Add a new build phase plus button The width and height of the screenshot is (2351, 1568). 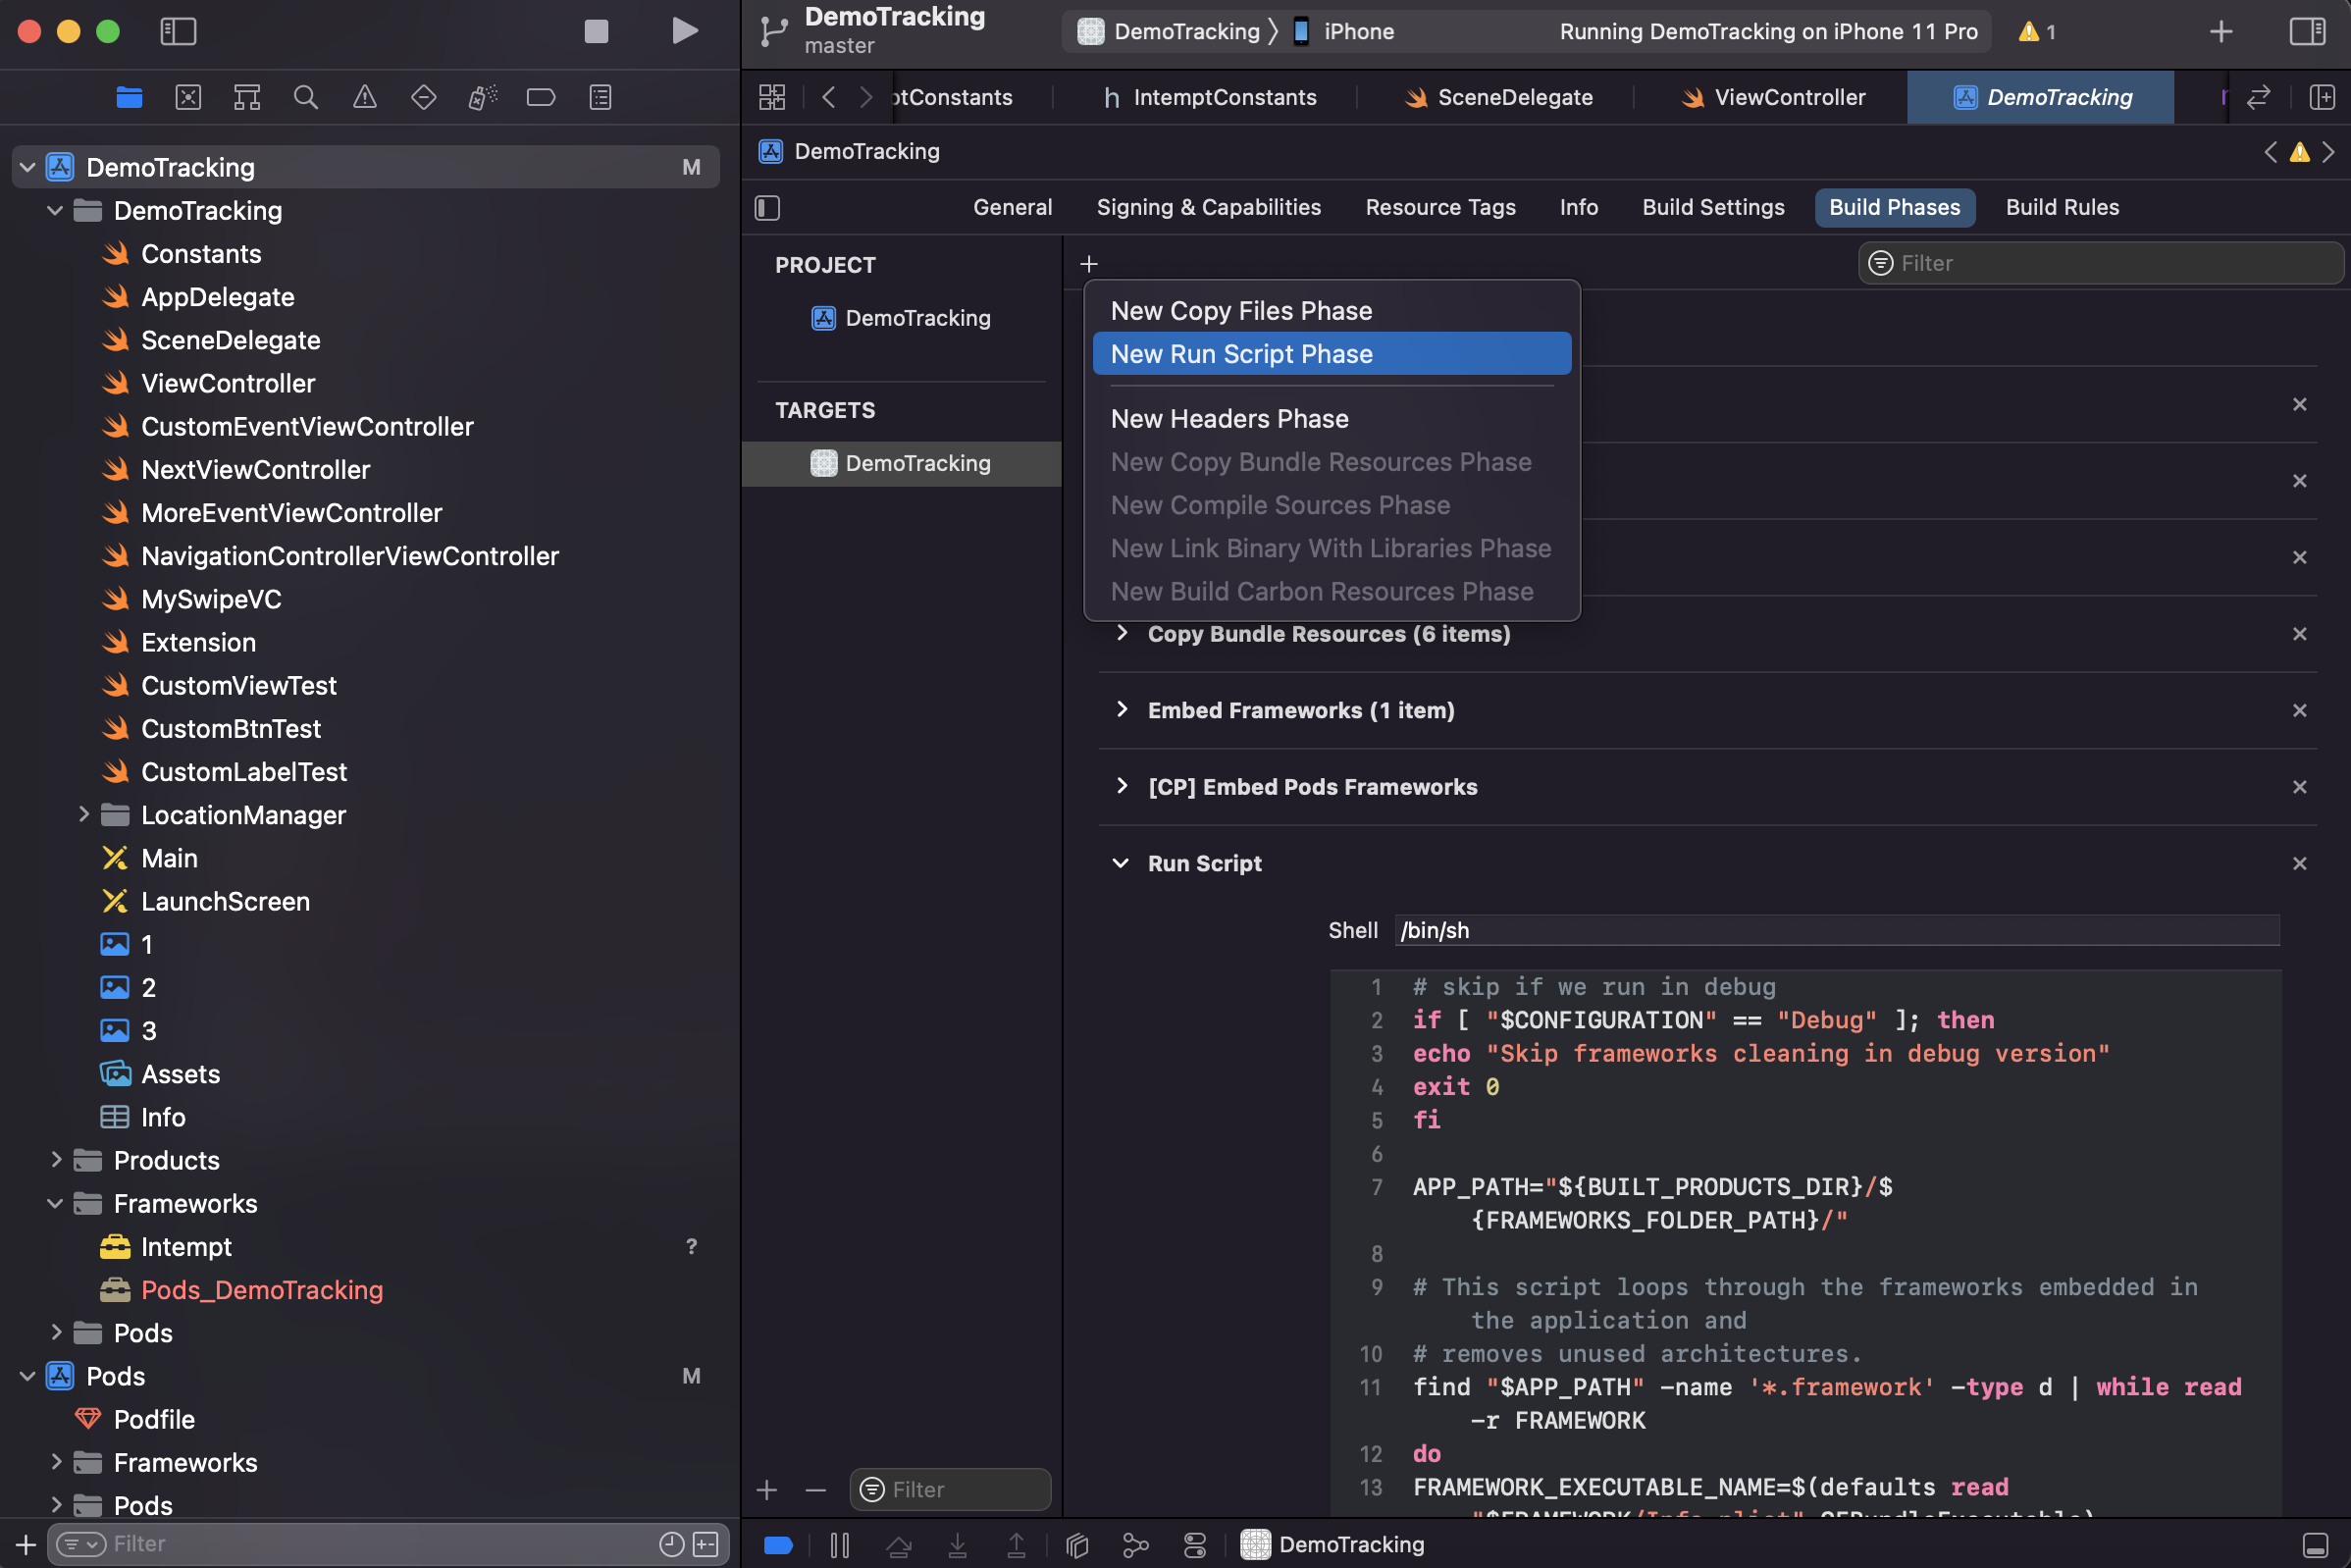click(x=1089, y=263)
